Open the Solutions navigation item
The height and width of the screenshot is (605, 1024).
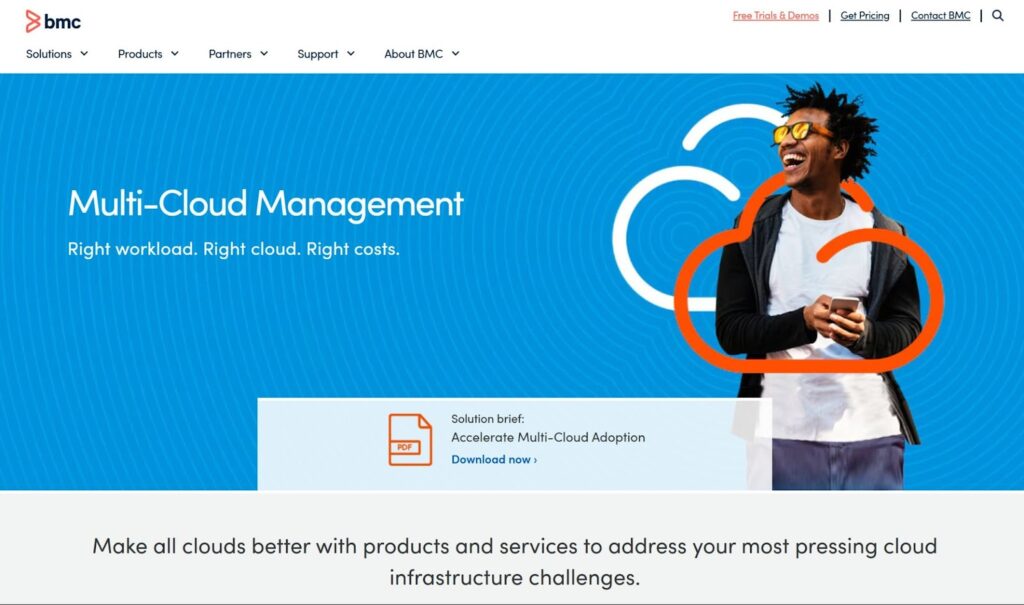pyautogui.click(x=49, y=54)
